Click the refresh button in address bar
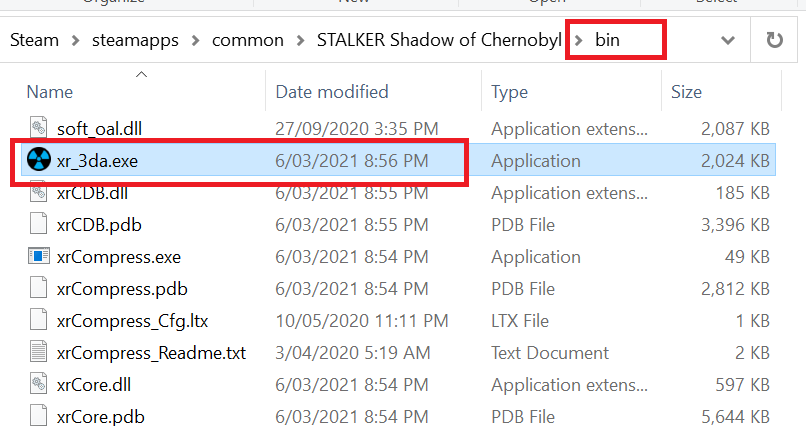The width and height of the screenshot is (806, 426). (x=774, y=41)
